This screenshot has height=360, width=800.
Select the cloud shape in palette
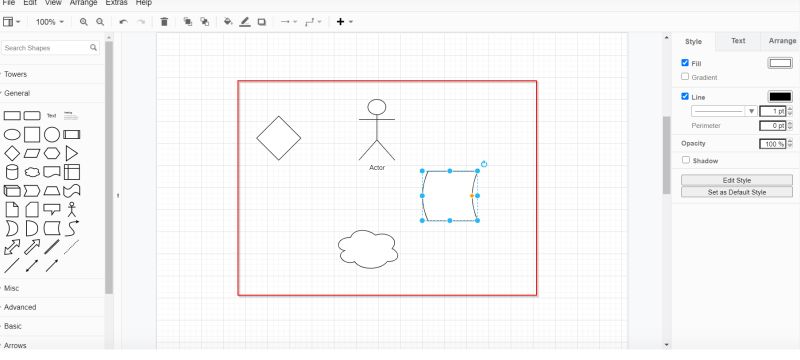(32, 172)
